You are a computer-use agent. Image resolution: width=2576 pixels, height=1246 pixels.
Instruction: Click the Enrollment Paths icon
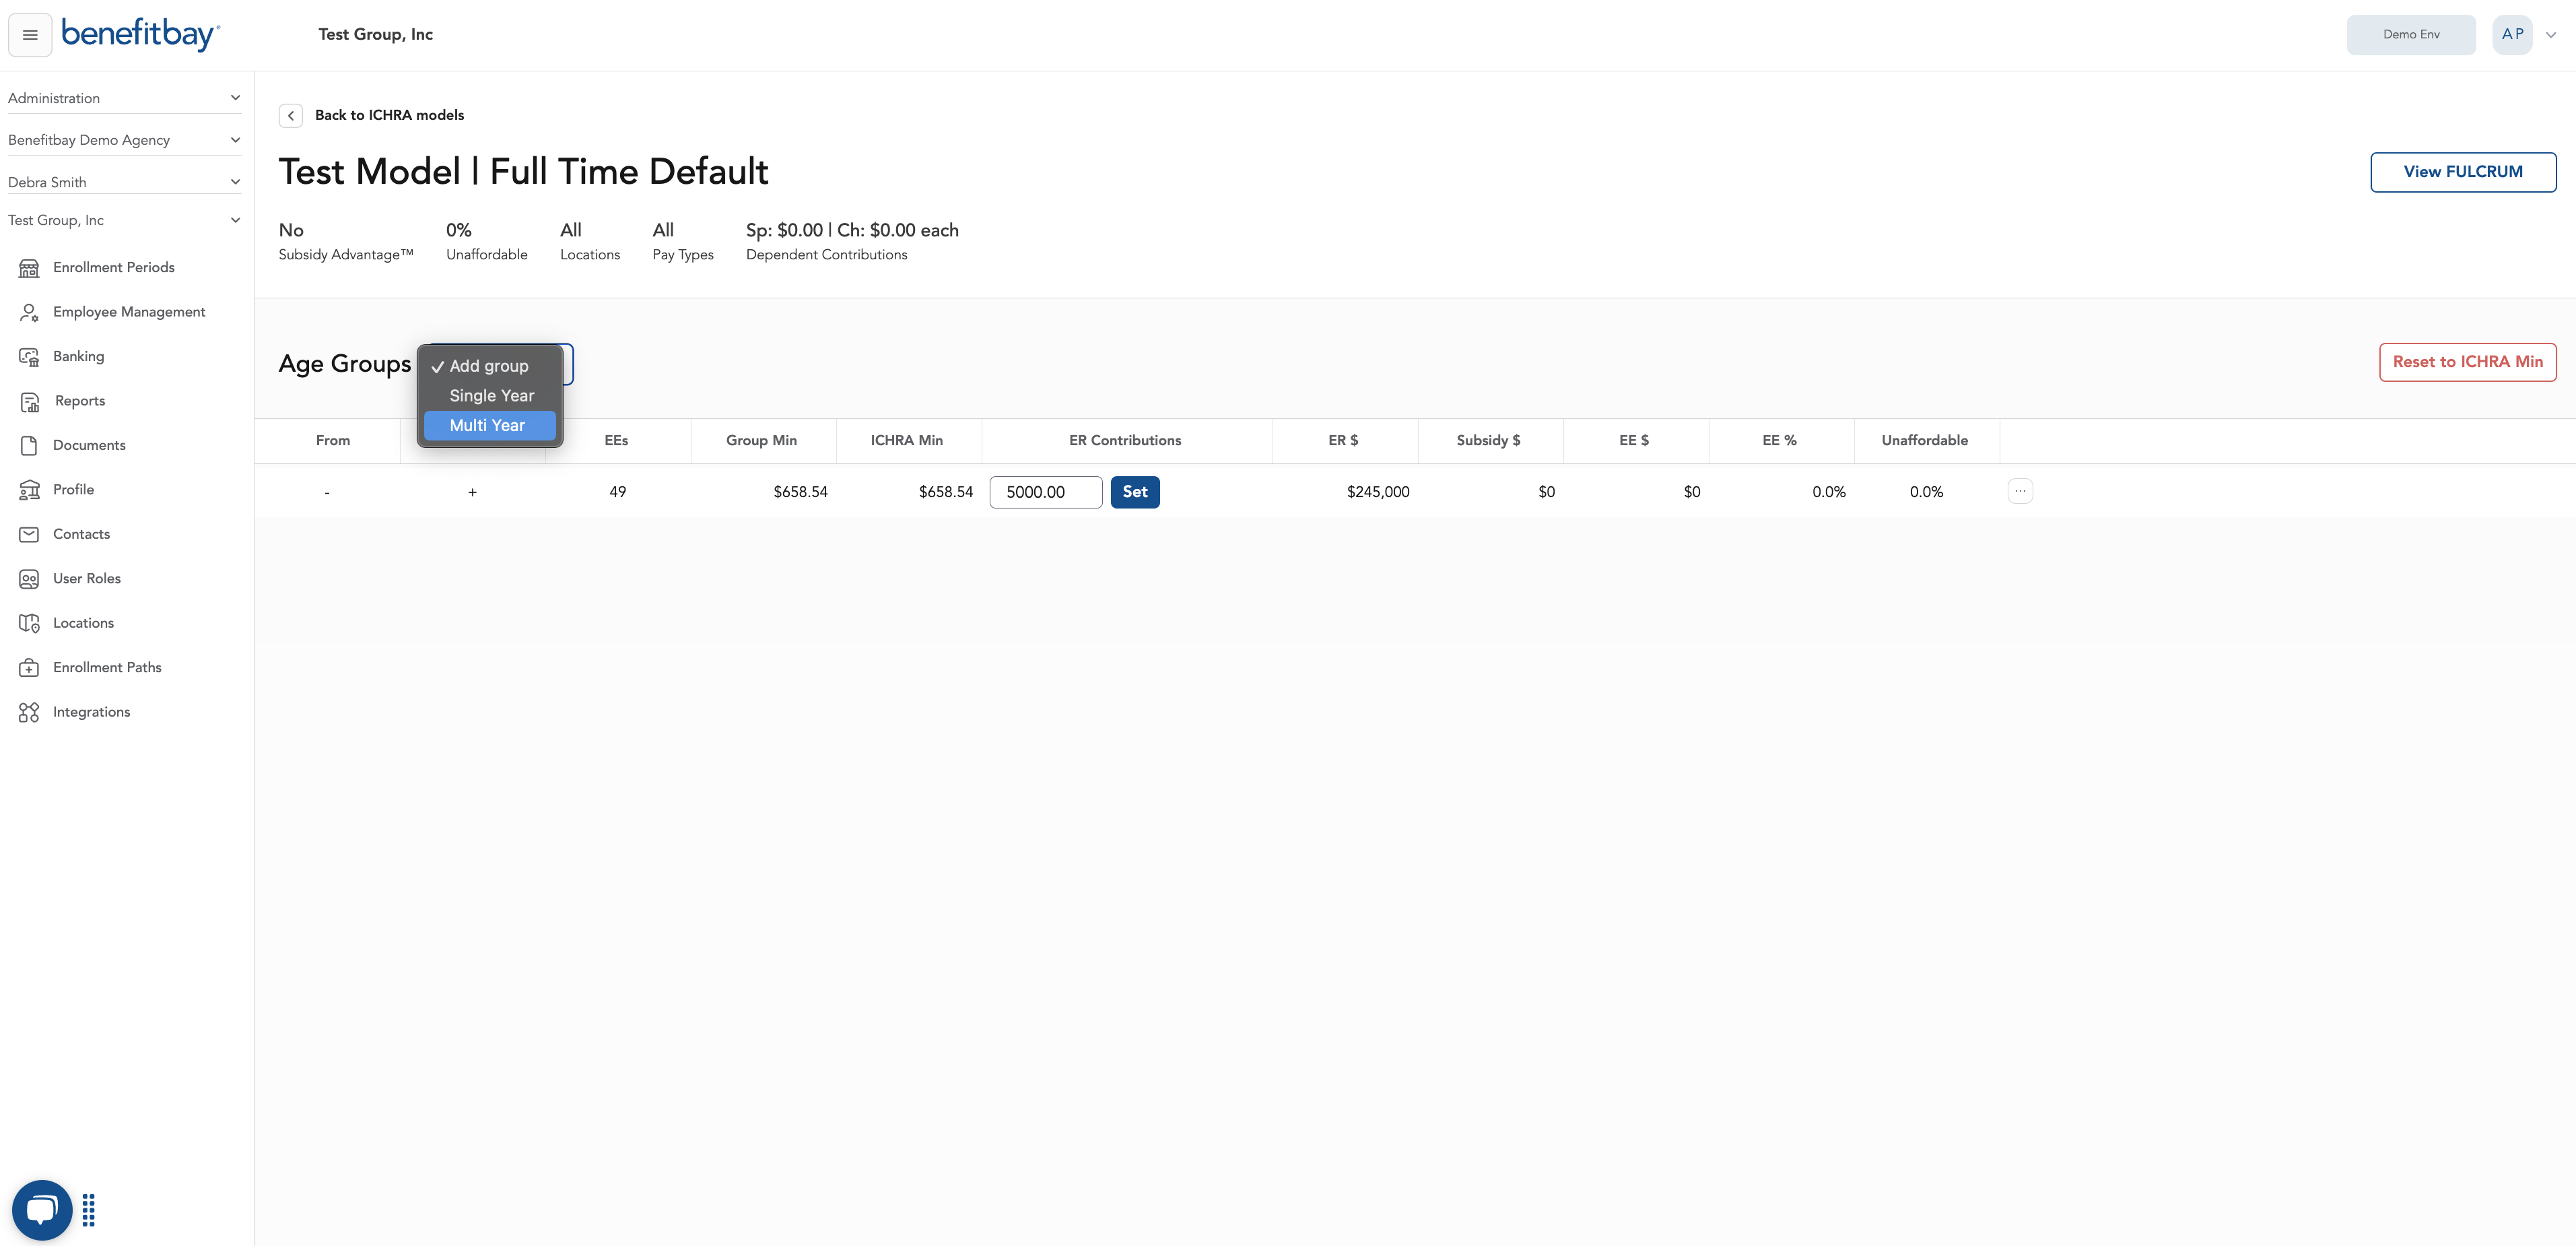click(x=29, y=668)
